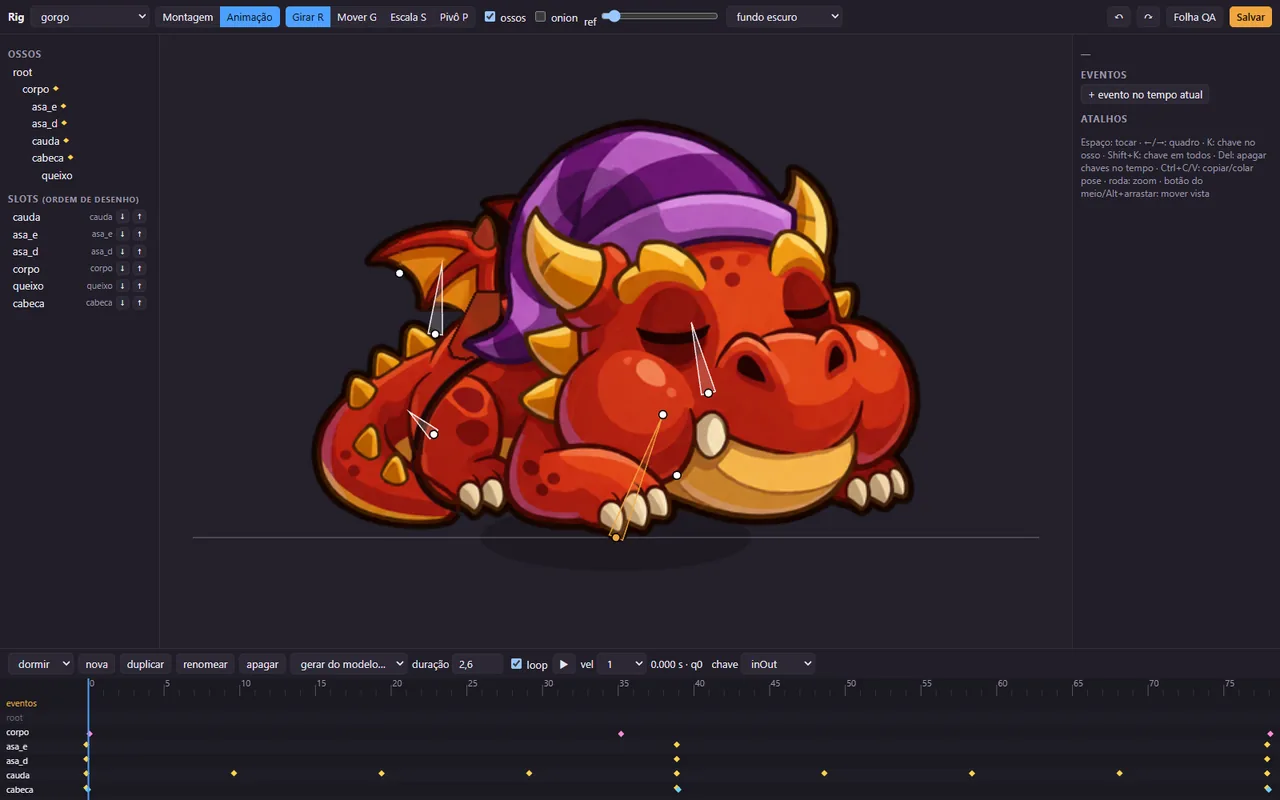
Task: Move cabeca slot up with arrow
Action: point(140,303)
